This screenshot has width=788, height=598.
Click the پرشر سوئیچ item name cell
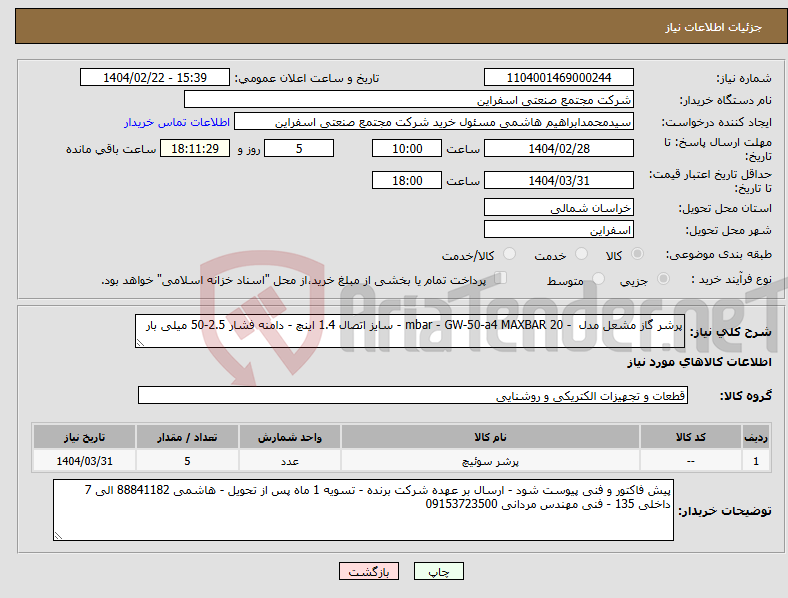[490, 461]
